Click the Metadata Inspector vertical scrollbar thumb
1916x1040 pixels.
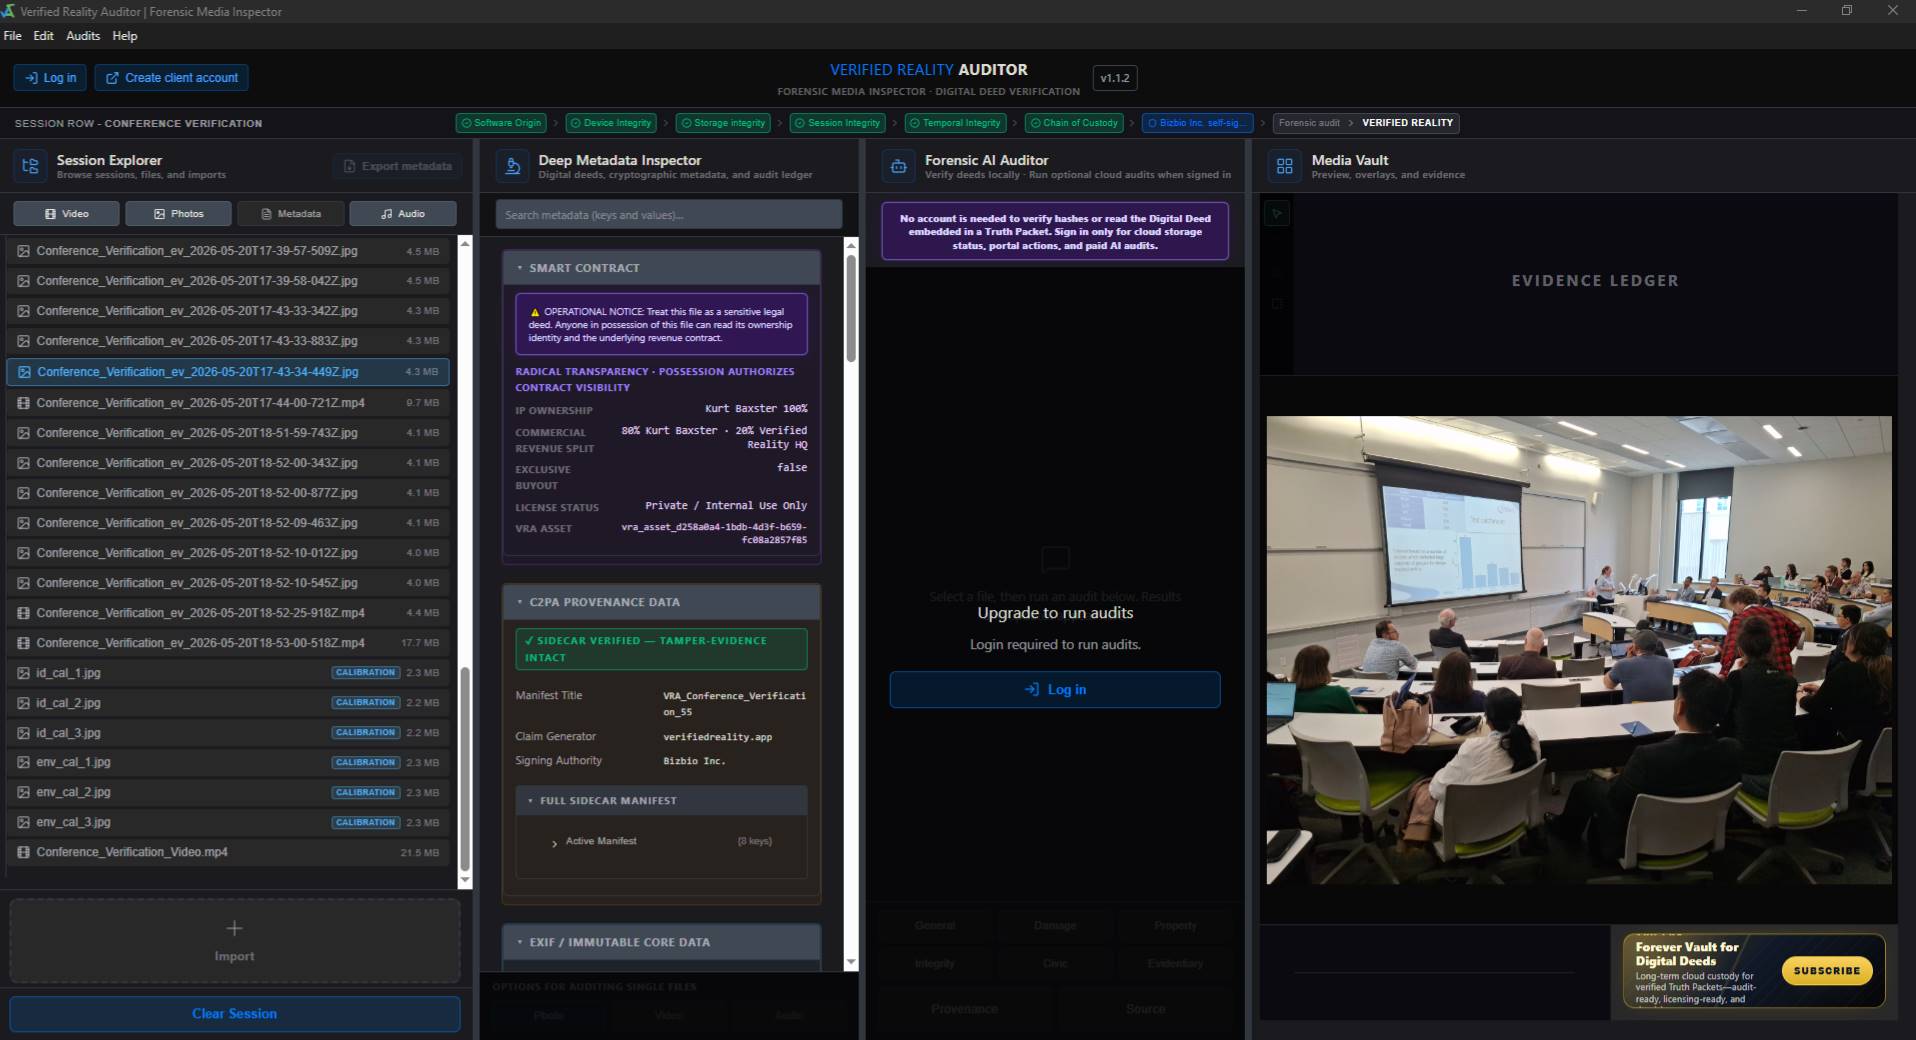coord(851,308)
